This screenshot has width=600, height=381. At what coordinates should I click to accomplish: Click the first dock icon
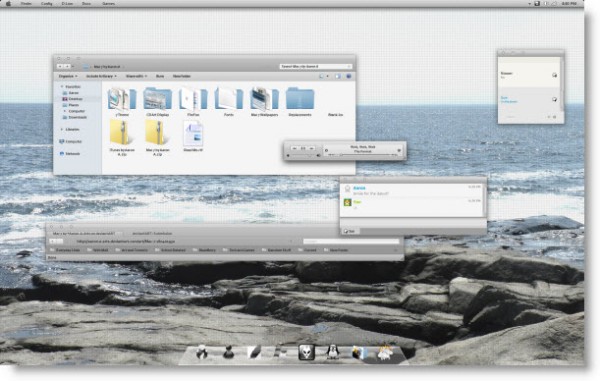coord(202,352)
